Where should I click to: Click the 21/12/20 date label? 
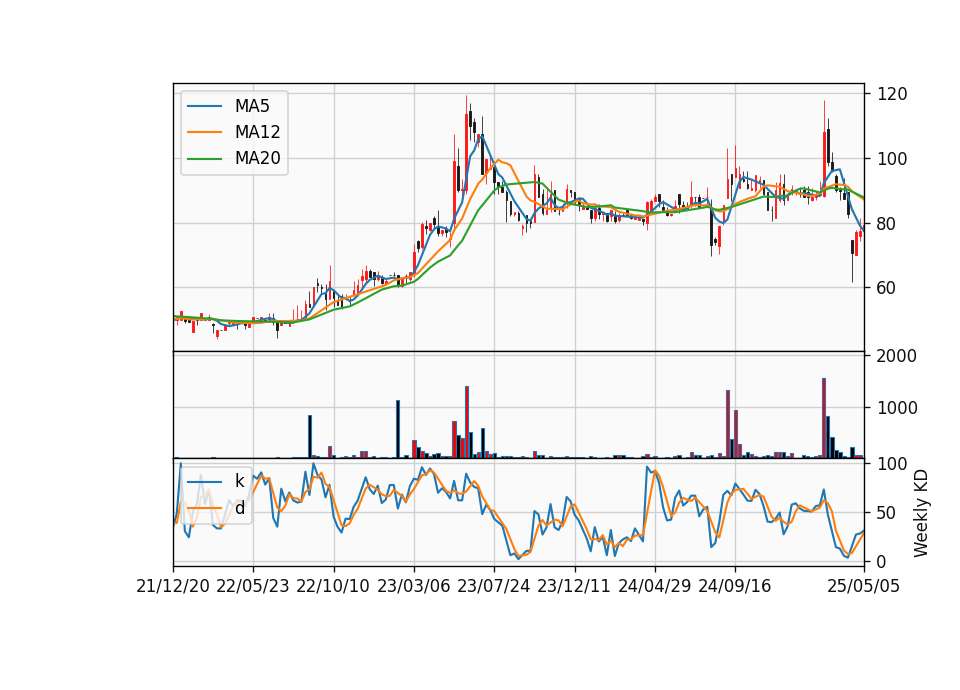173,586
